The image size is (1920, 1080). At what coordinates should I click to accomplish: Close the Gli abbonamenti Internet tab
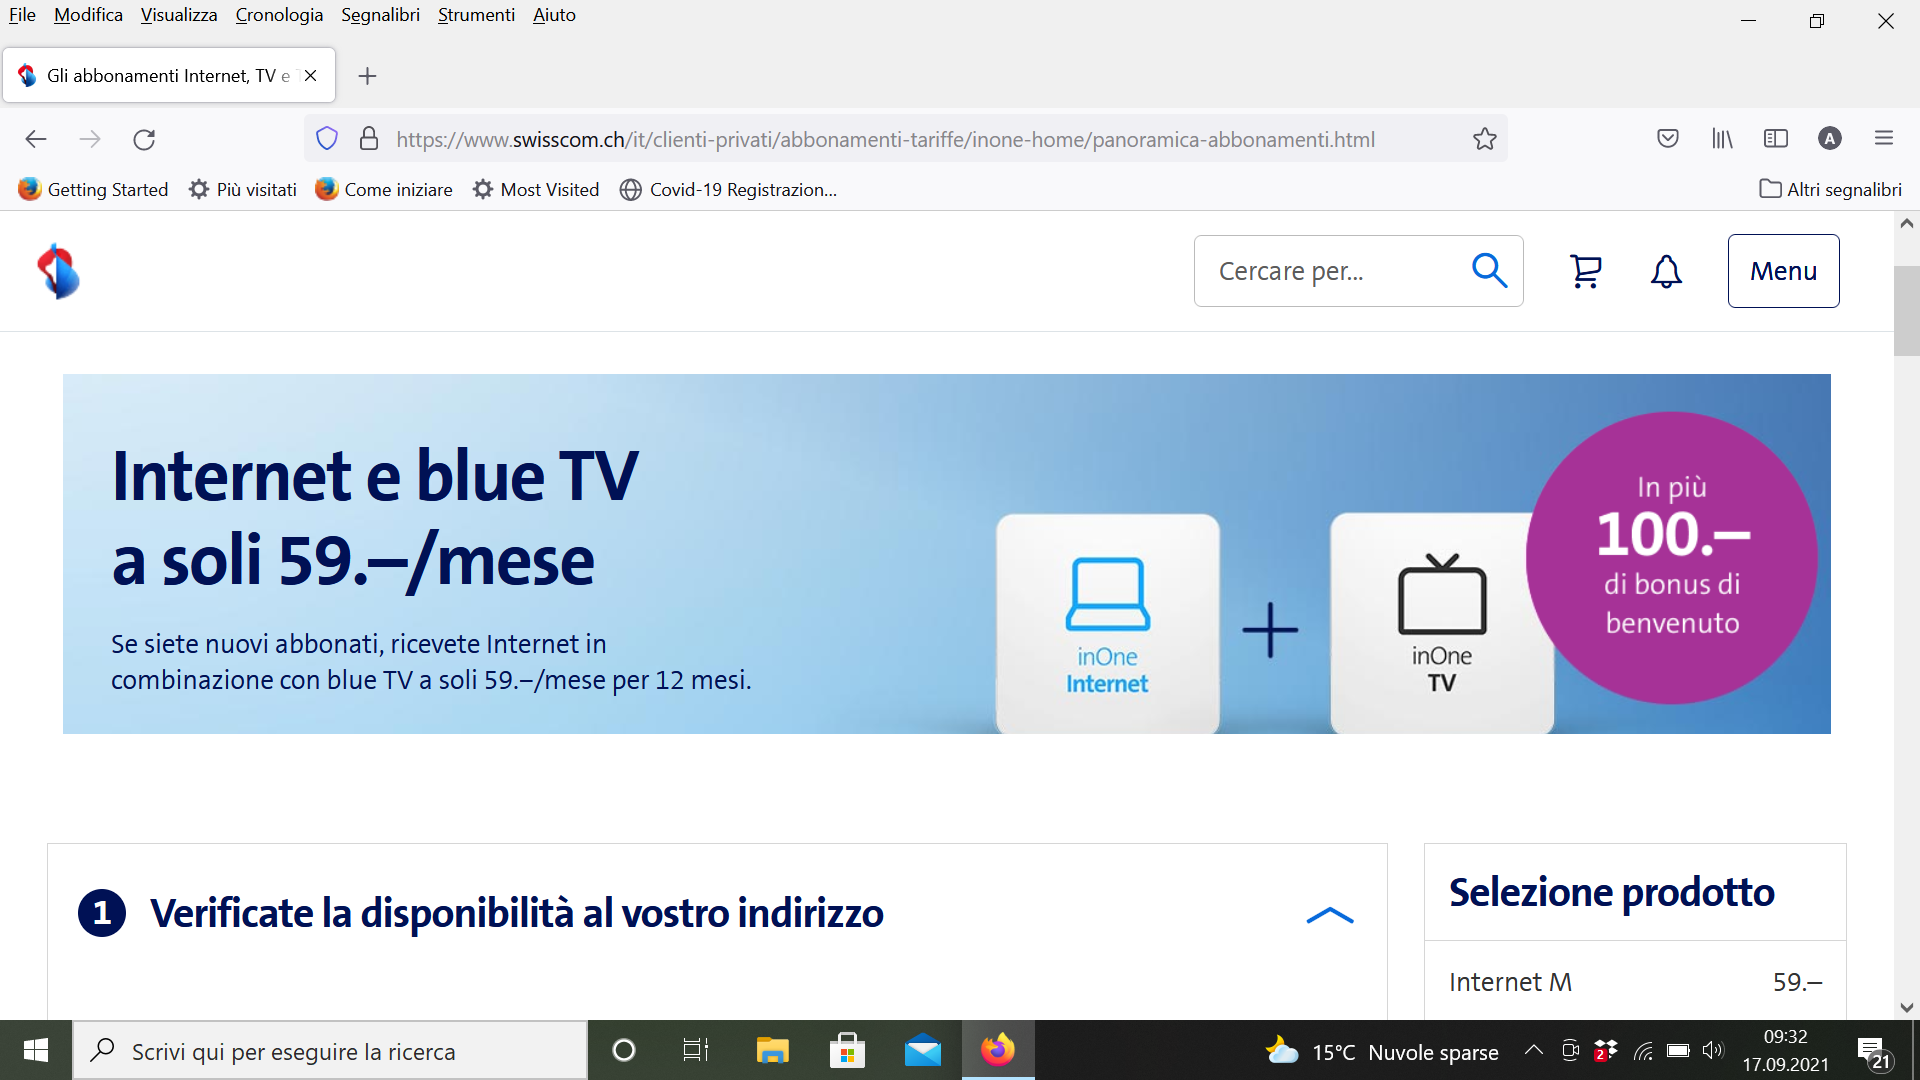[310, 76]
